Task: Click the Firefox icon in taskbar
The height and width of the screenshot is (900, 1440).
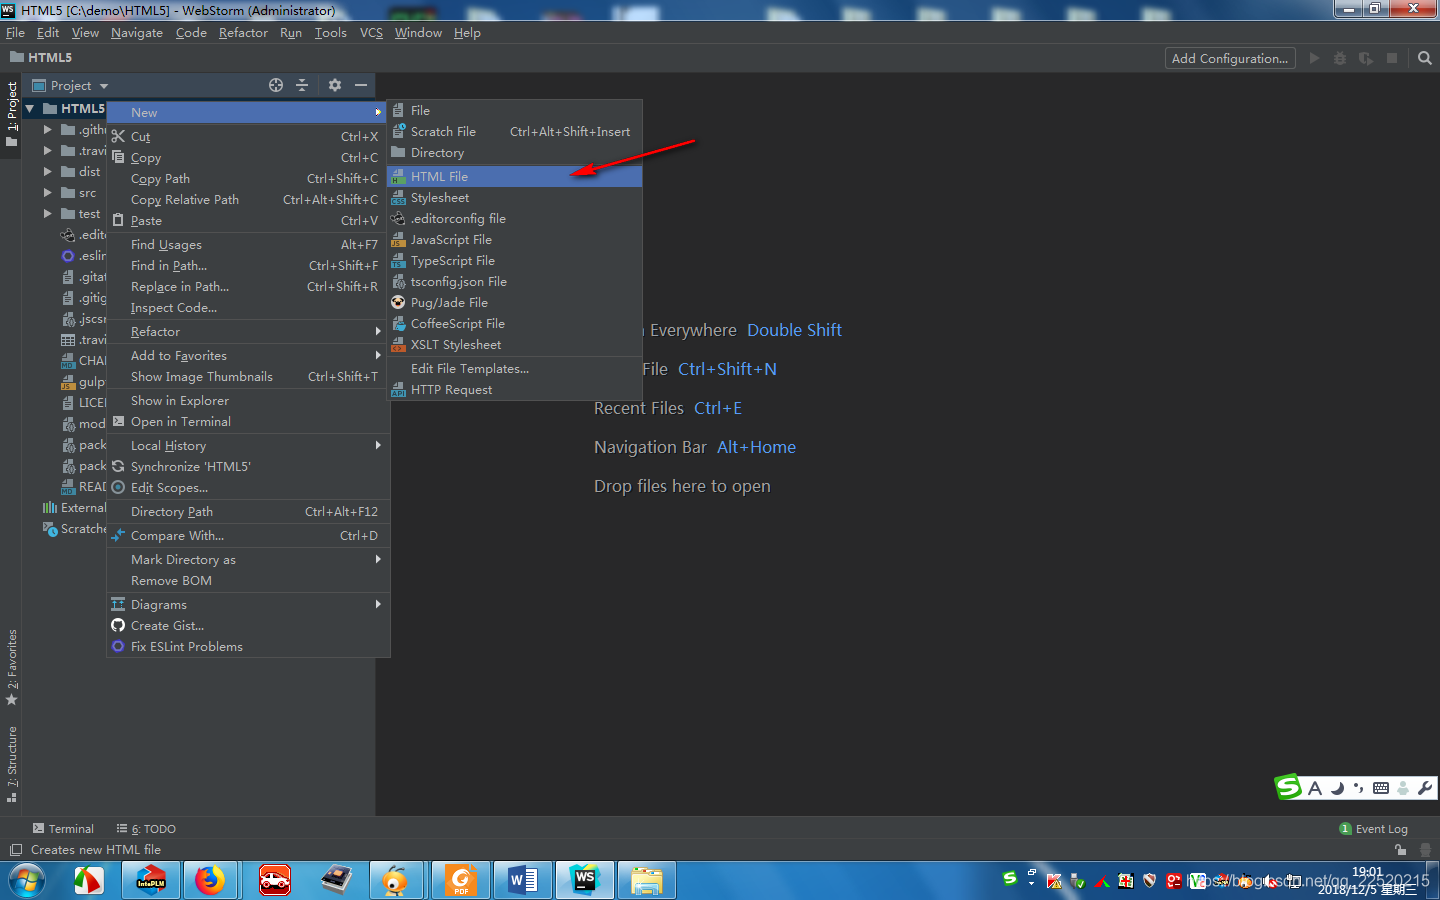Action: (210, 880)
